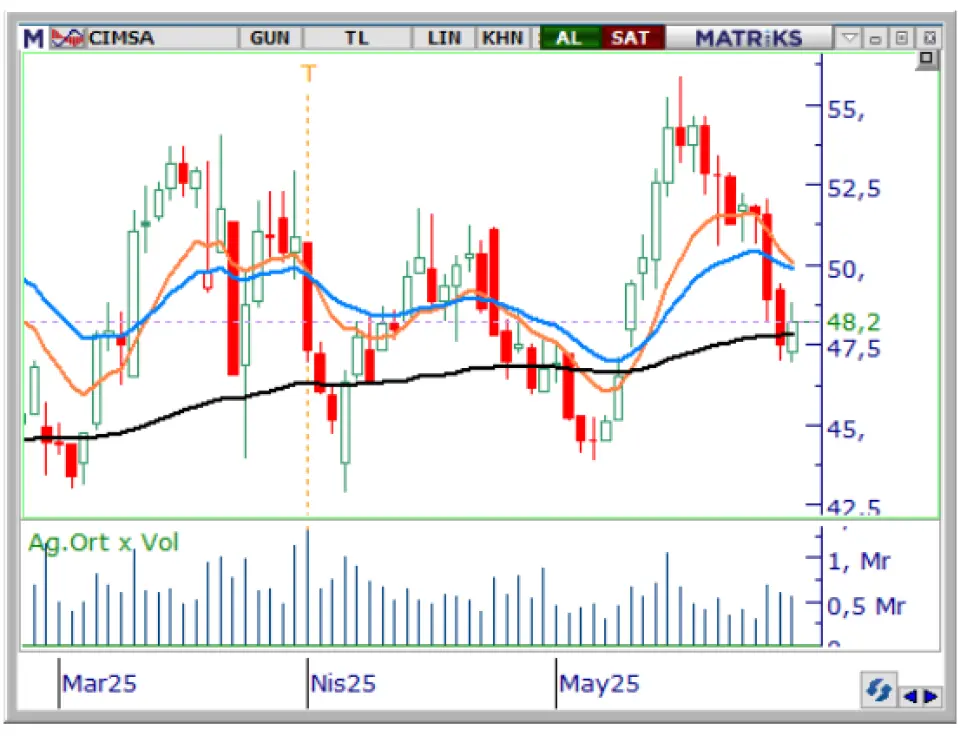Click the 47,5 price axis label
Image resolution: width=960 pixels, height=736 pixels.
[853, 349]
